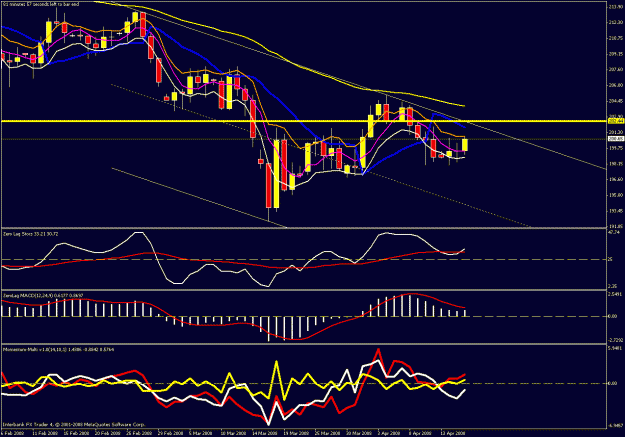Click the 195.00 price scale label

(x=616, y=195)
